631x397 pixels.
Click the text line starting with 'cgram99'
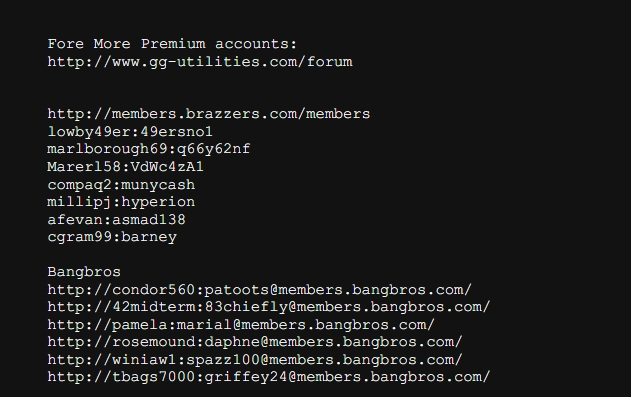pyautogui.click(x=112, y=237)
